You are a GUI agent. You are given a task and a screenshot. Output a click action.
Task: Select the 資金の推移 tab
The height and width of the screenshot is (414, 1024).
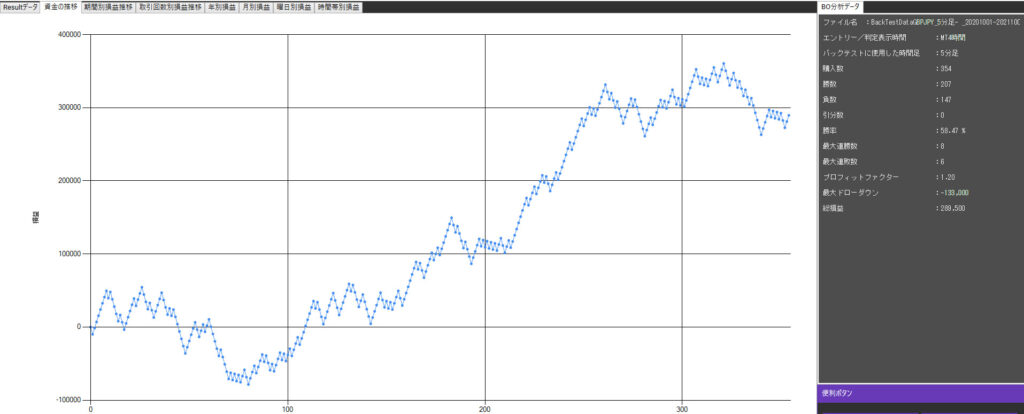pos(61,7)
